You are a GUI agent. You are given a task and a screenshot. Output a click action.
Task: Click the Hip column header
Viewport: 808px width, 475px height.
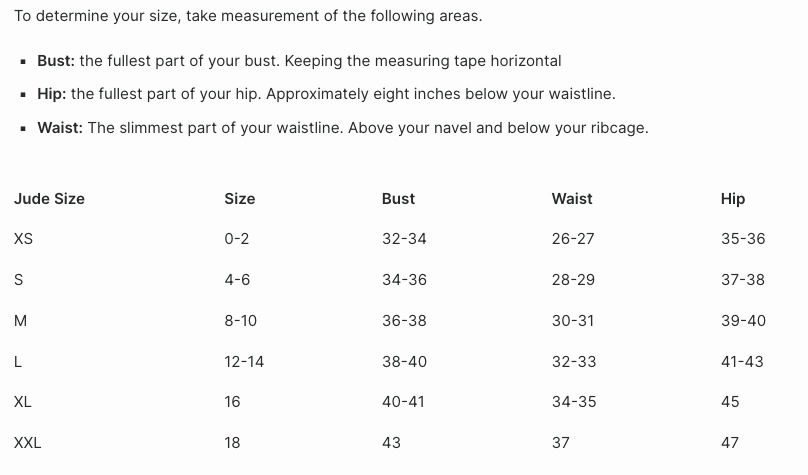point(733,199)
